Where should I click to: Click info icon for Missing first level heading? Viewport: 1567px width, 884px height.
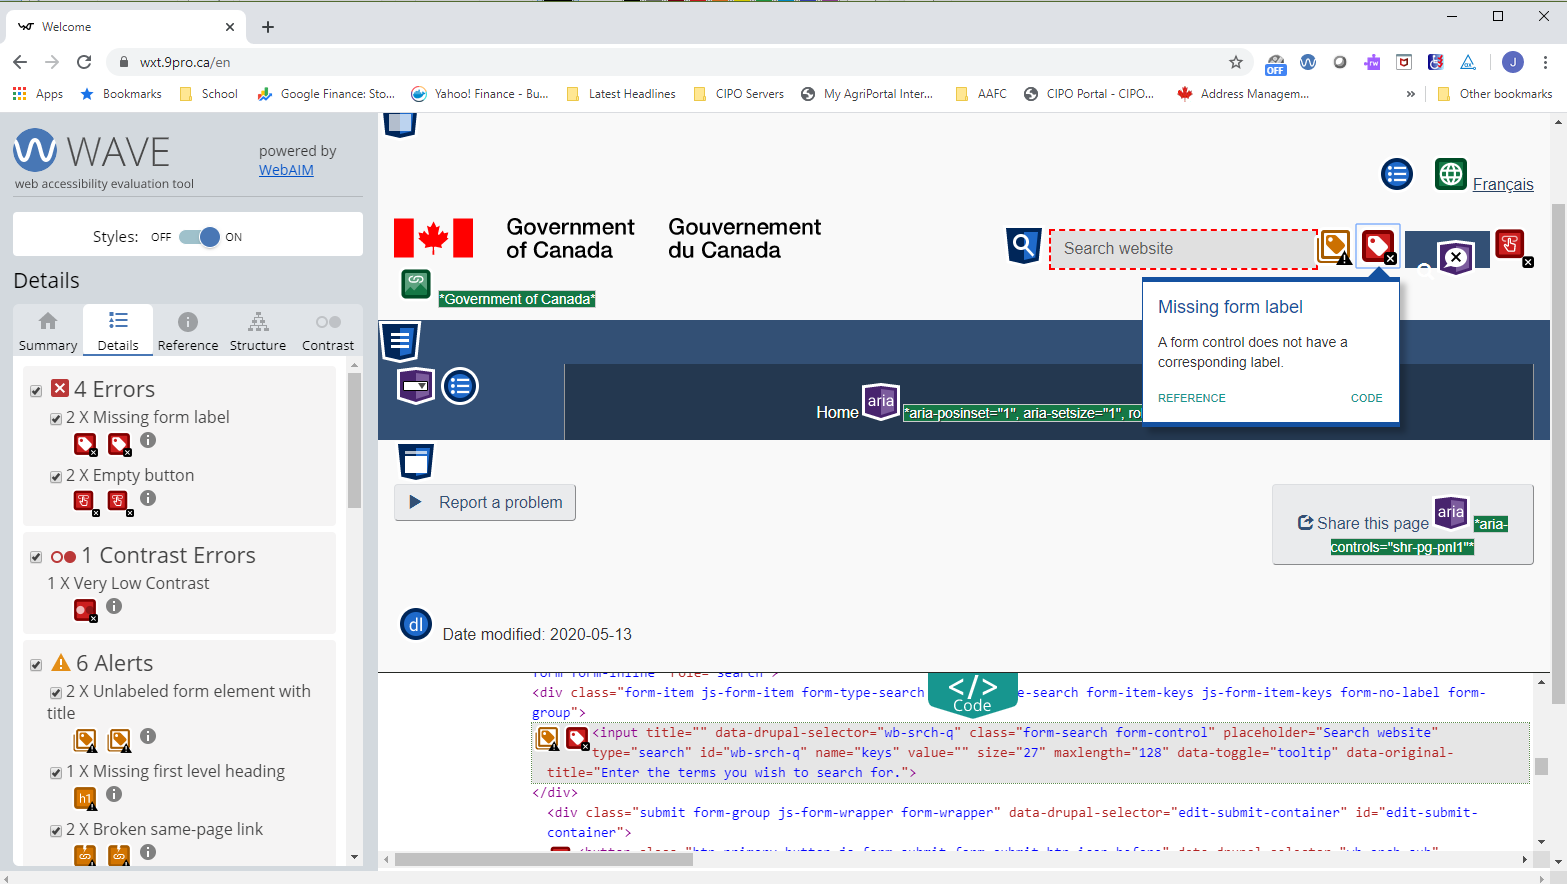[x=114, y=794]
